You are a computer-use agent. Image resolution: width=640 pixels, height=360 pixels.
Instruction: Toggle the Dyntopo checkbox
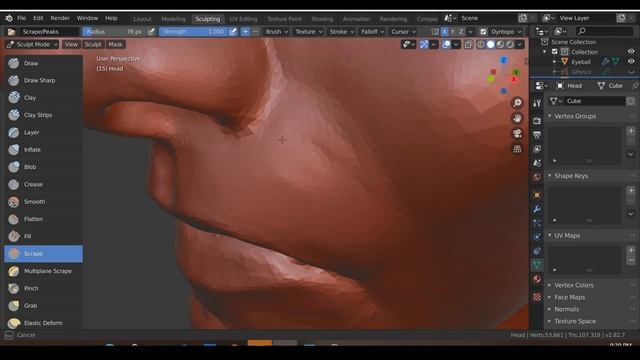coord(483,32)
